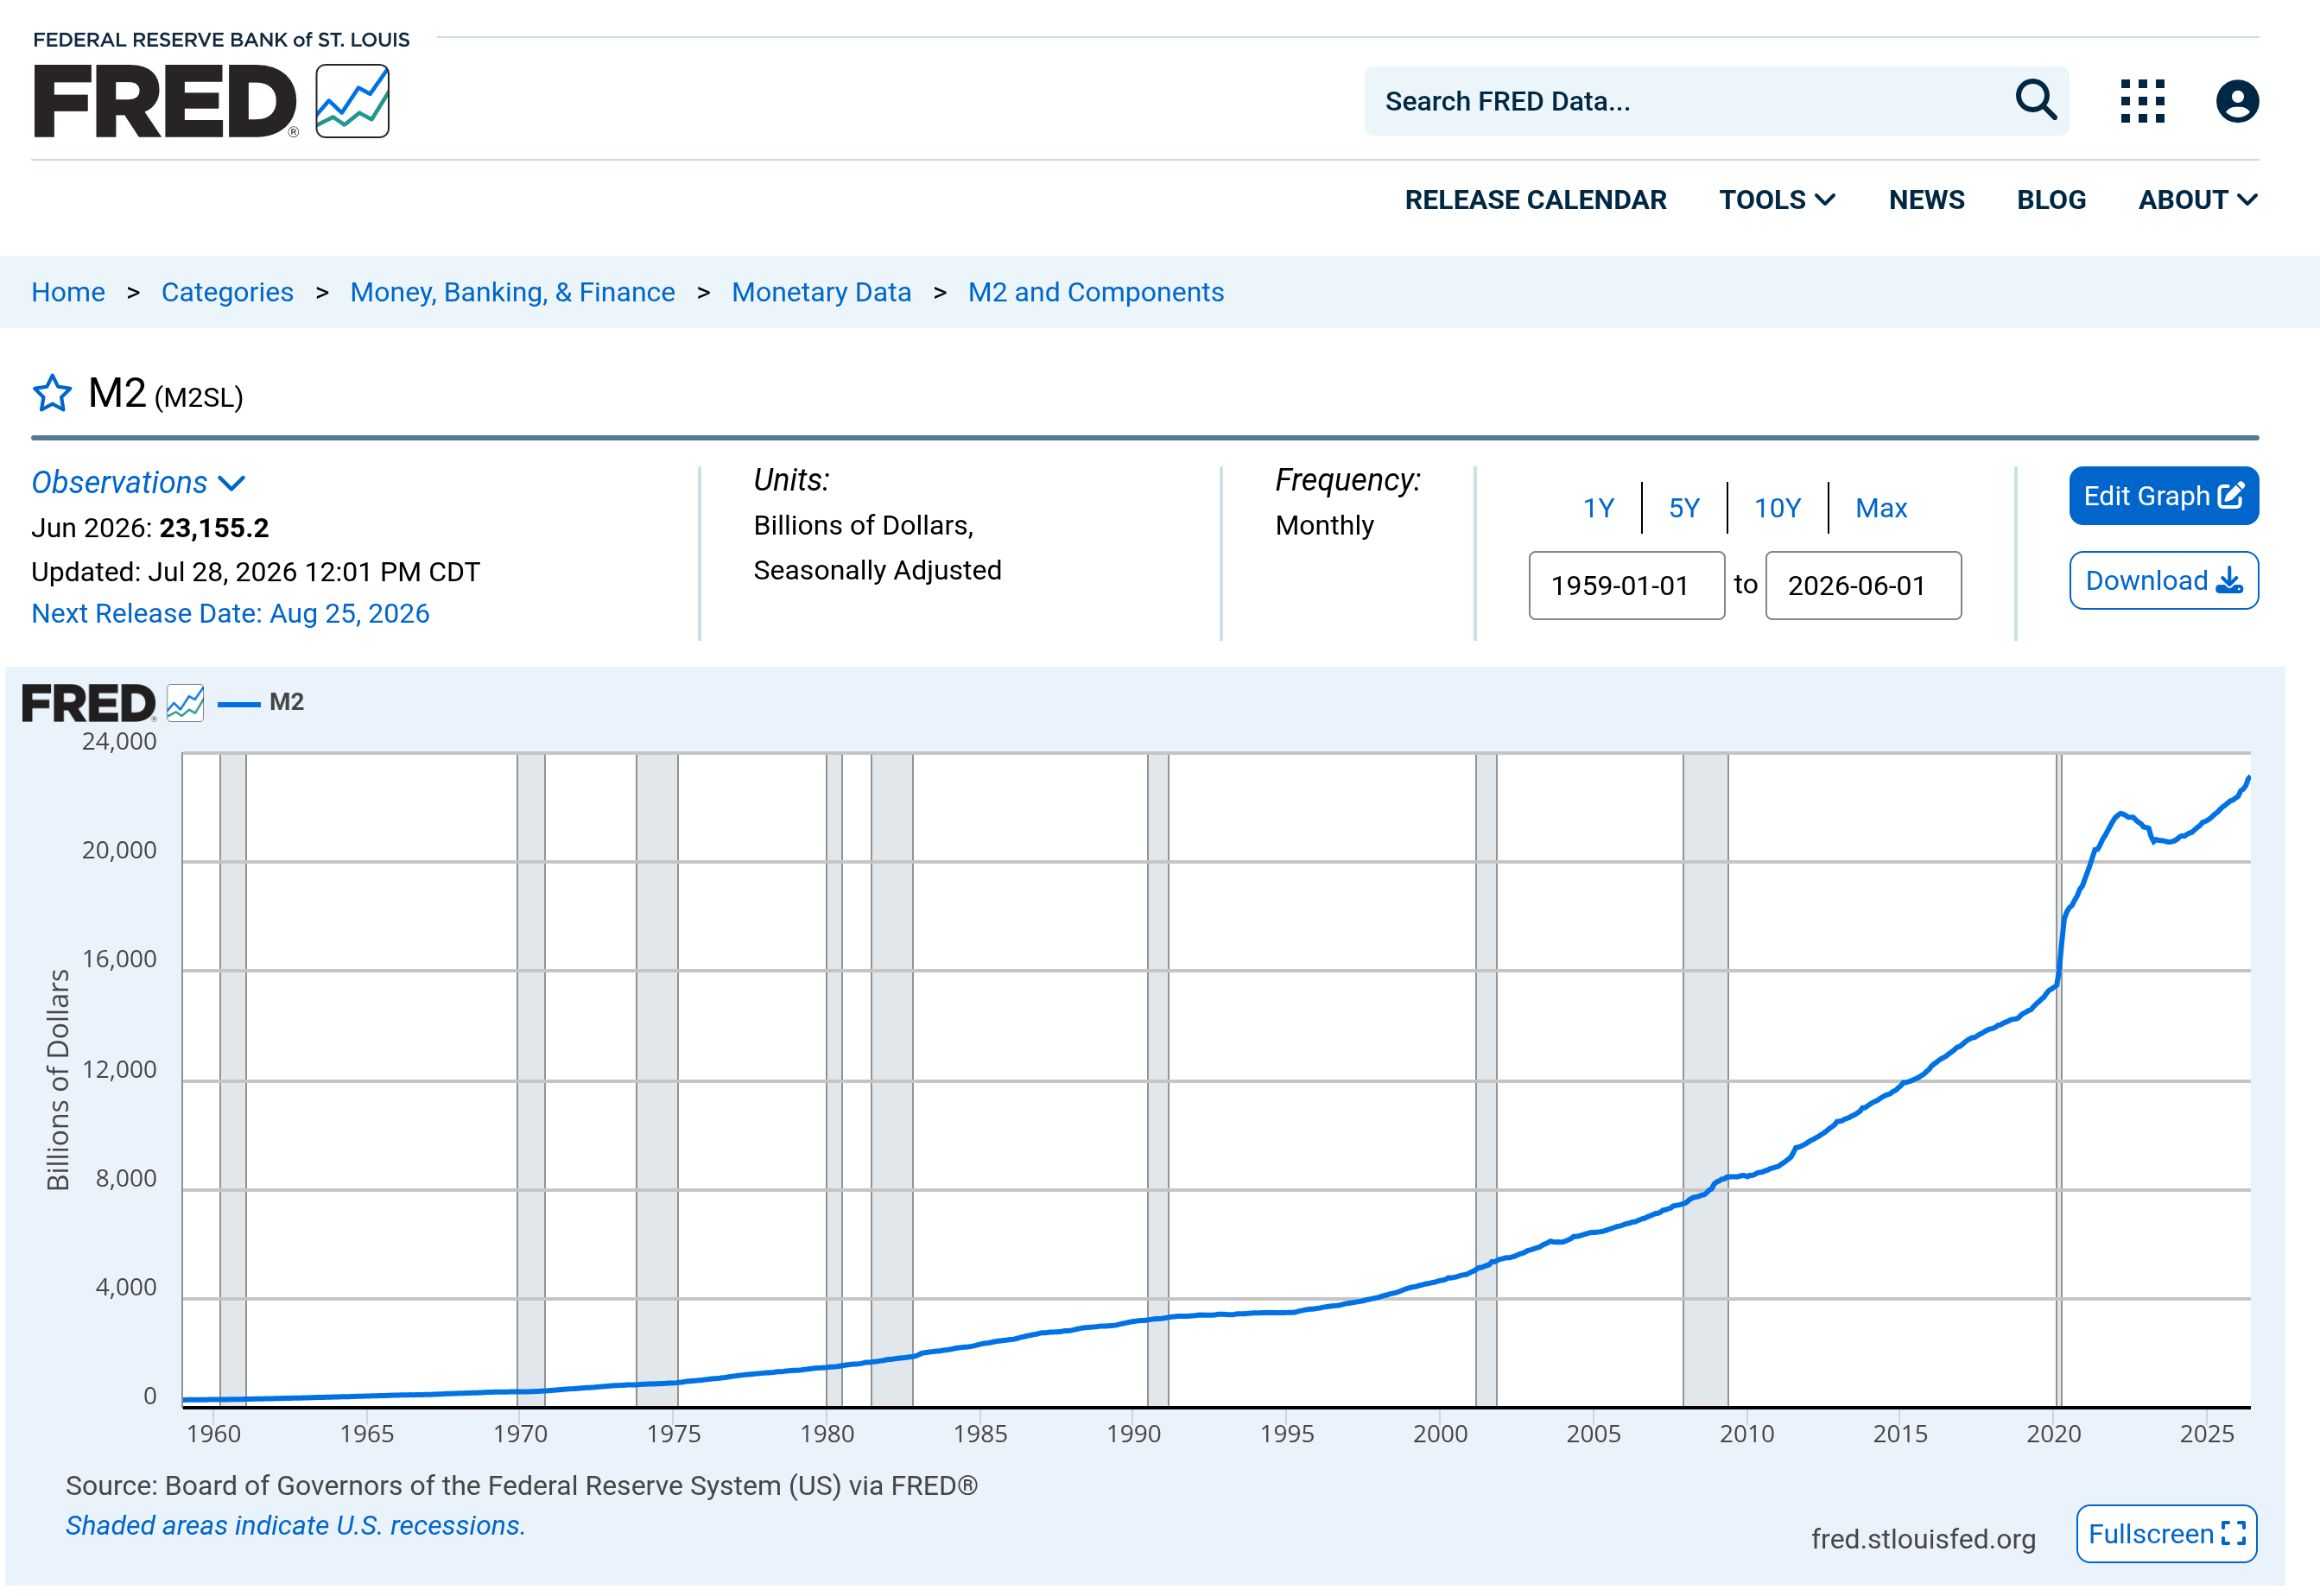Go to the Blog page

pyautogui.click(x=2051, y=200)
